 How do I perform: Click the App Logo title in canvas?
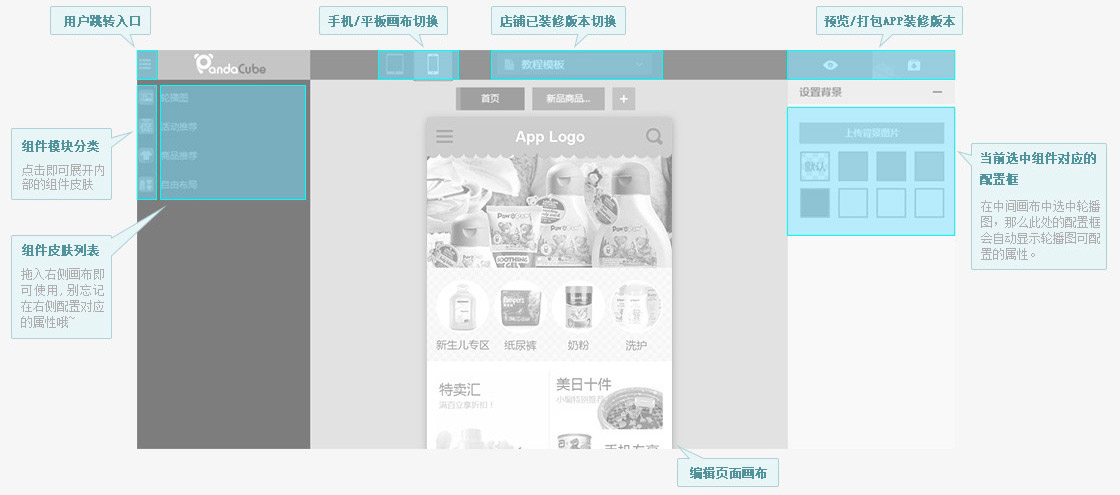(550, 136)
